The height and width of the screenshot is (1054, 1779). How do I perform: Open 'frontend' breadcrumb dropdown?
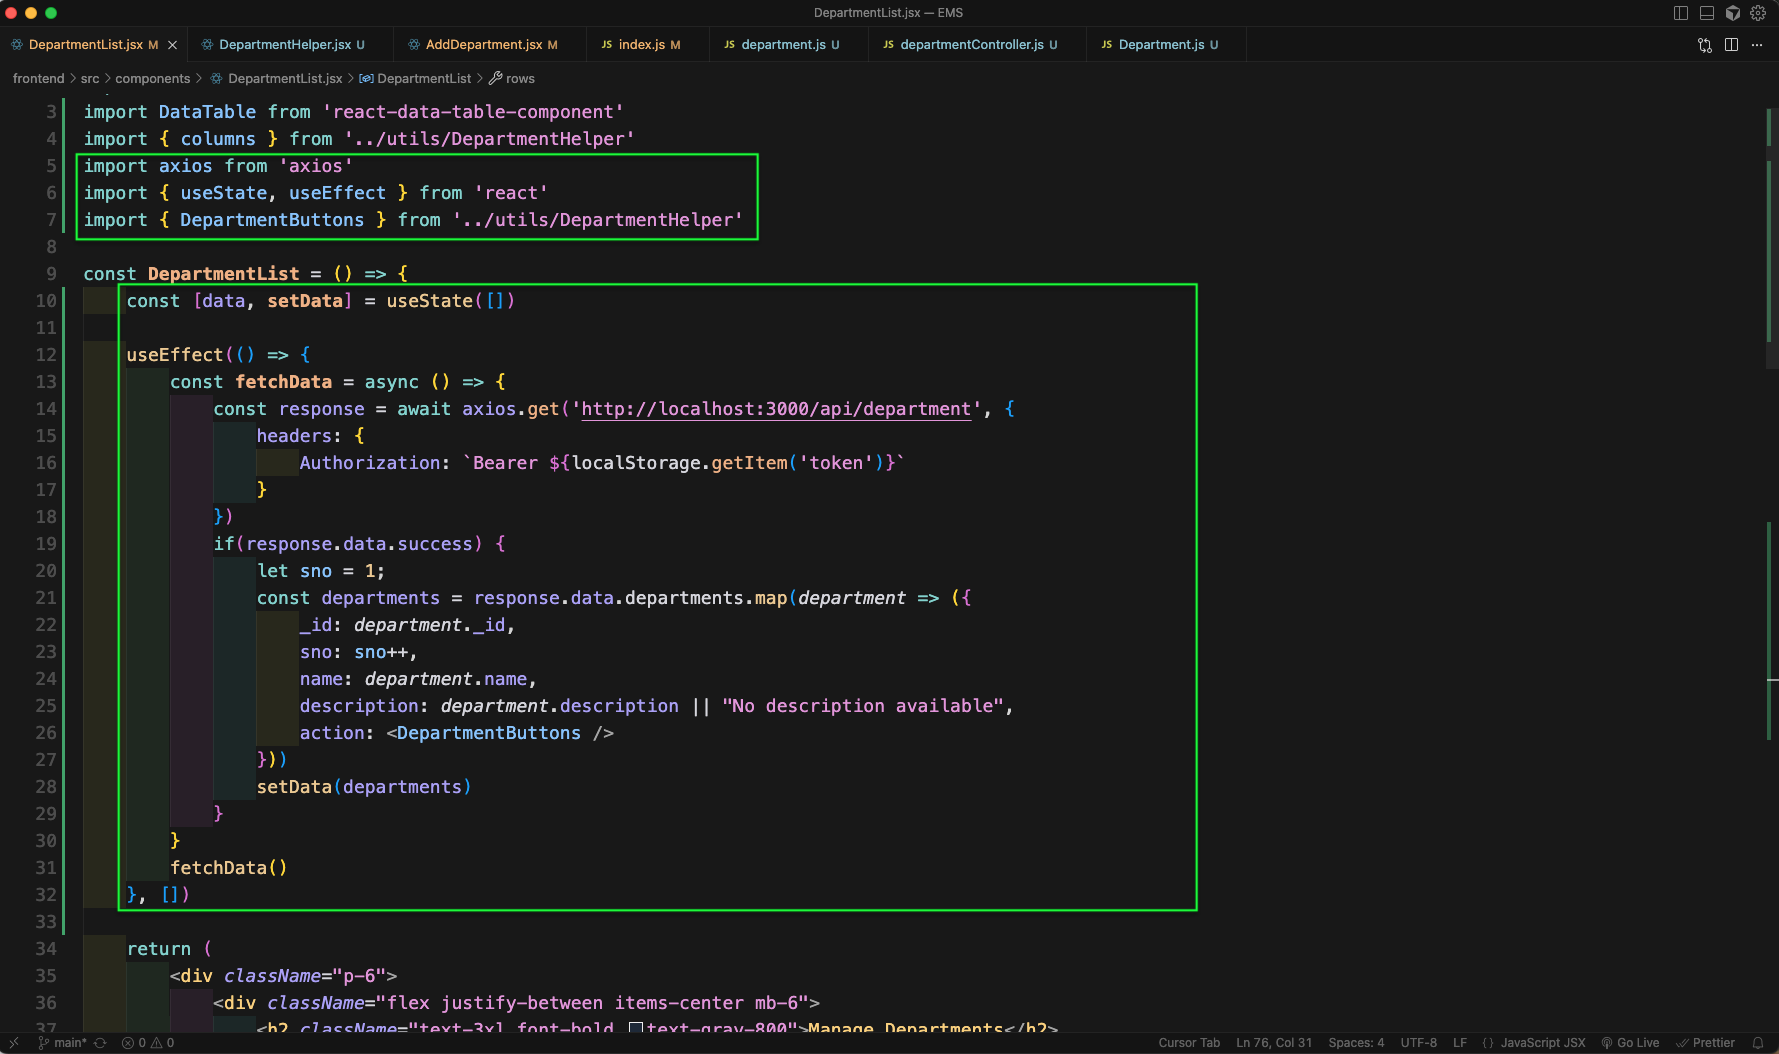point(38,78)
